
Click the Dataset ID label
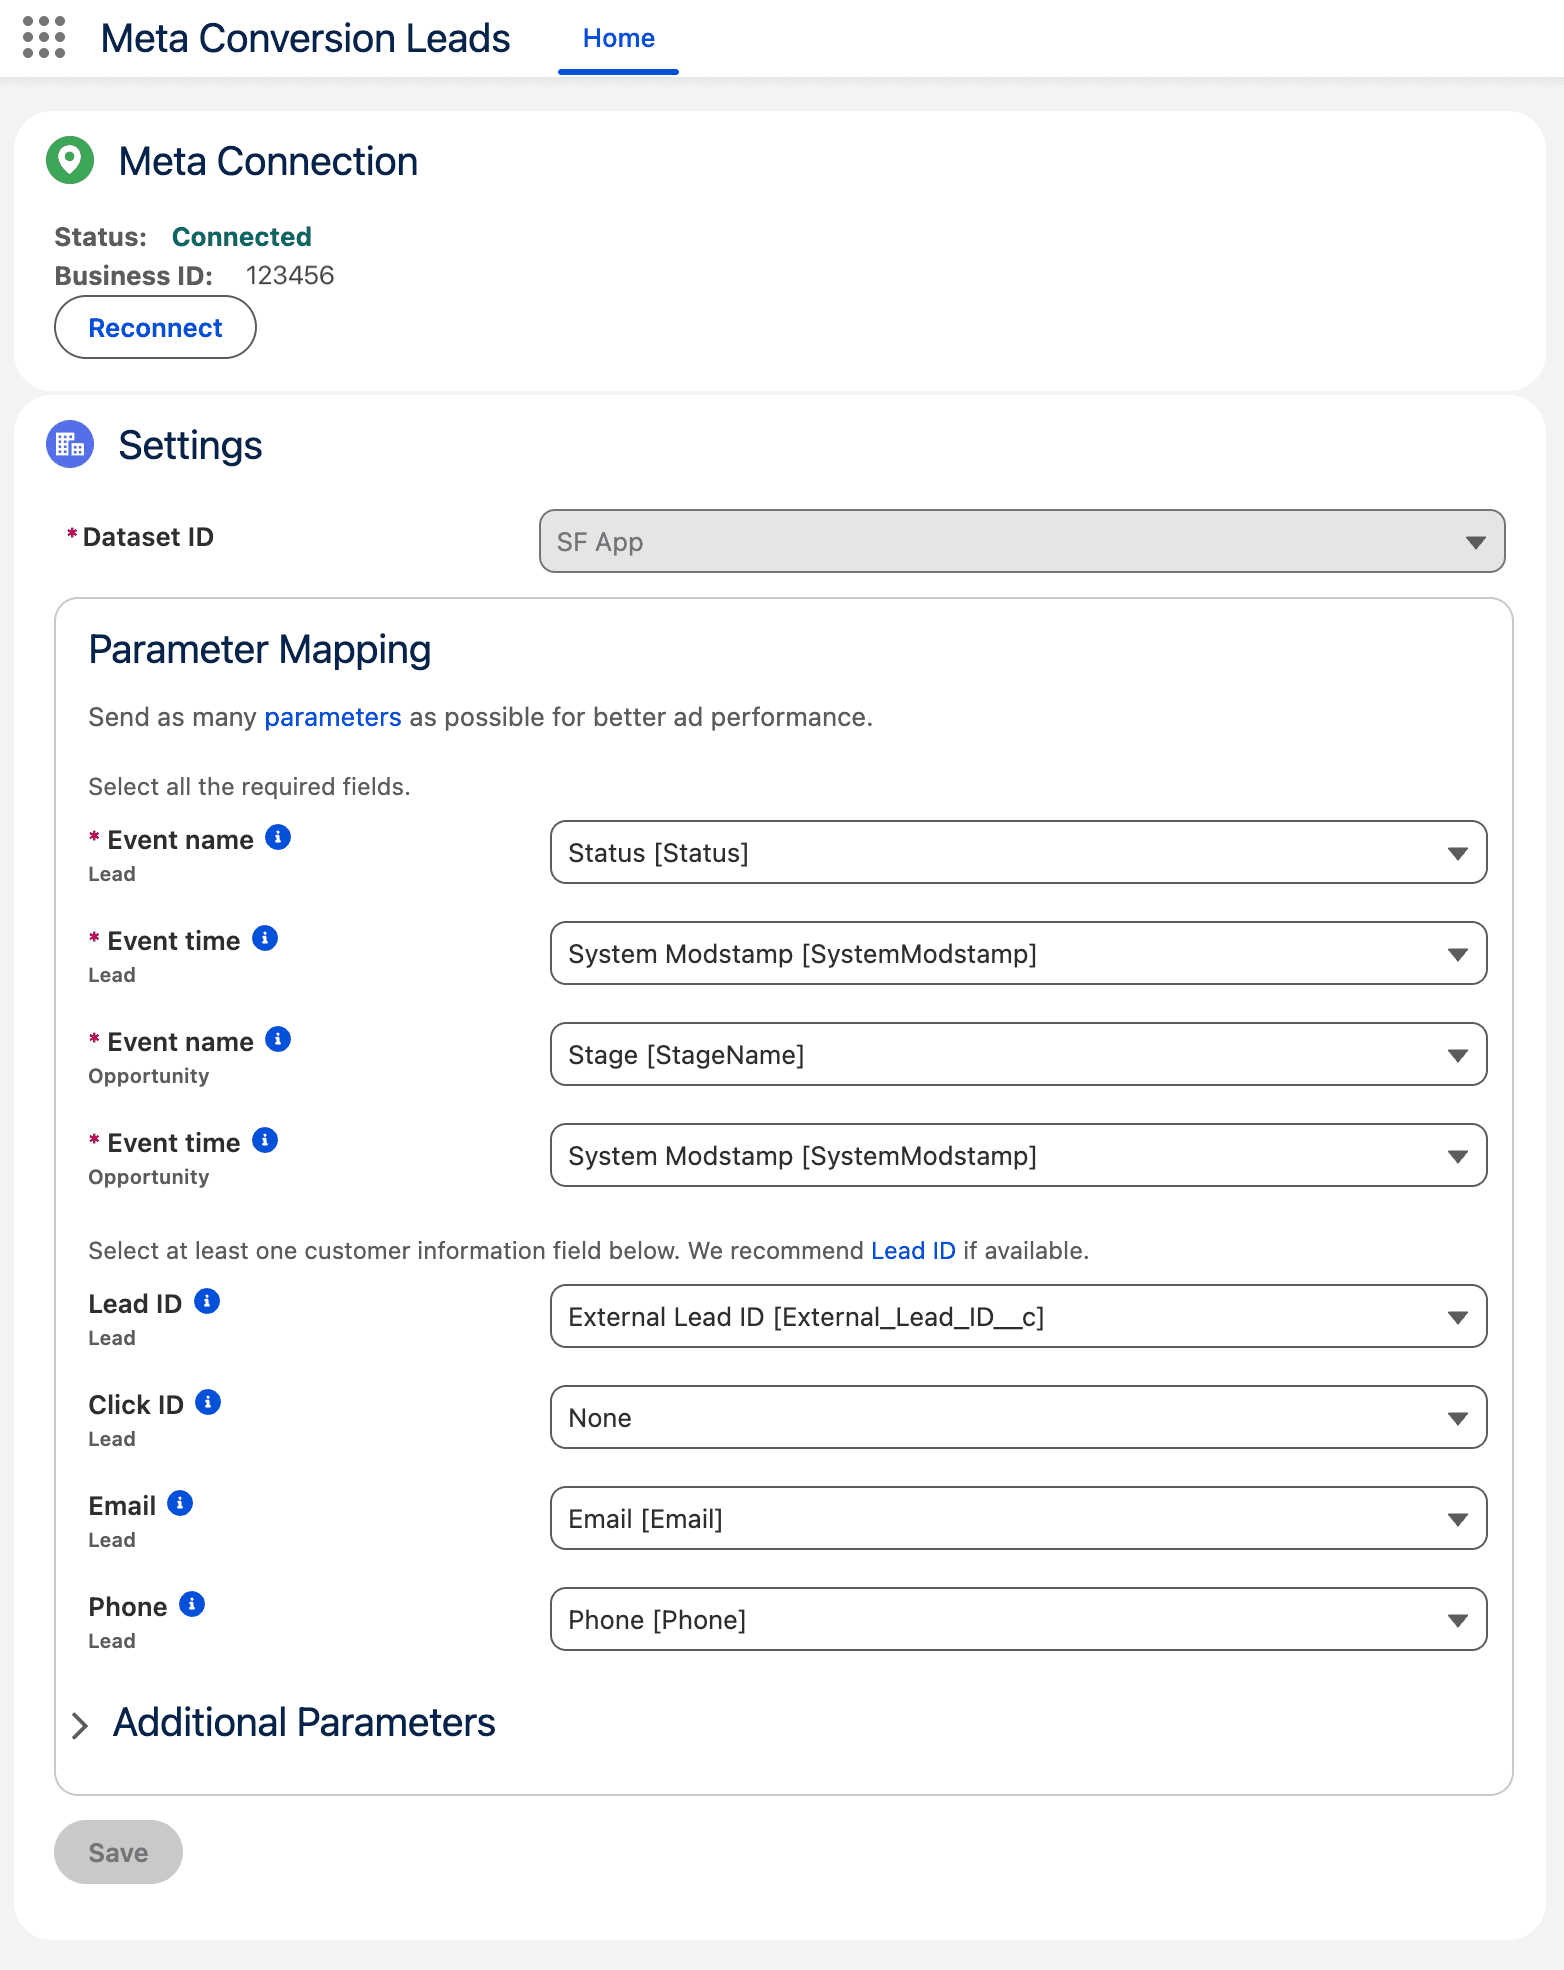pos(148,537)
